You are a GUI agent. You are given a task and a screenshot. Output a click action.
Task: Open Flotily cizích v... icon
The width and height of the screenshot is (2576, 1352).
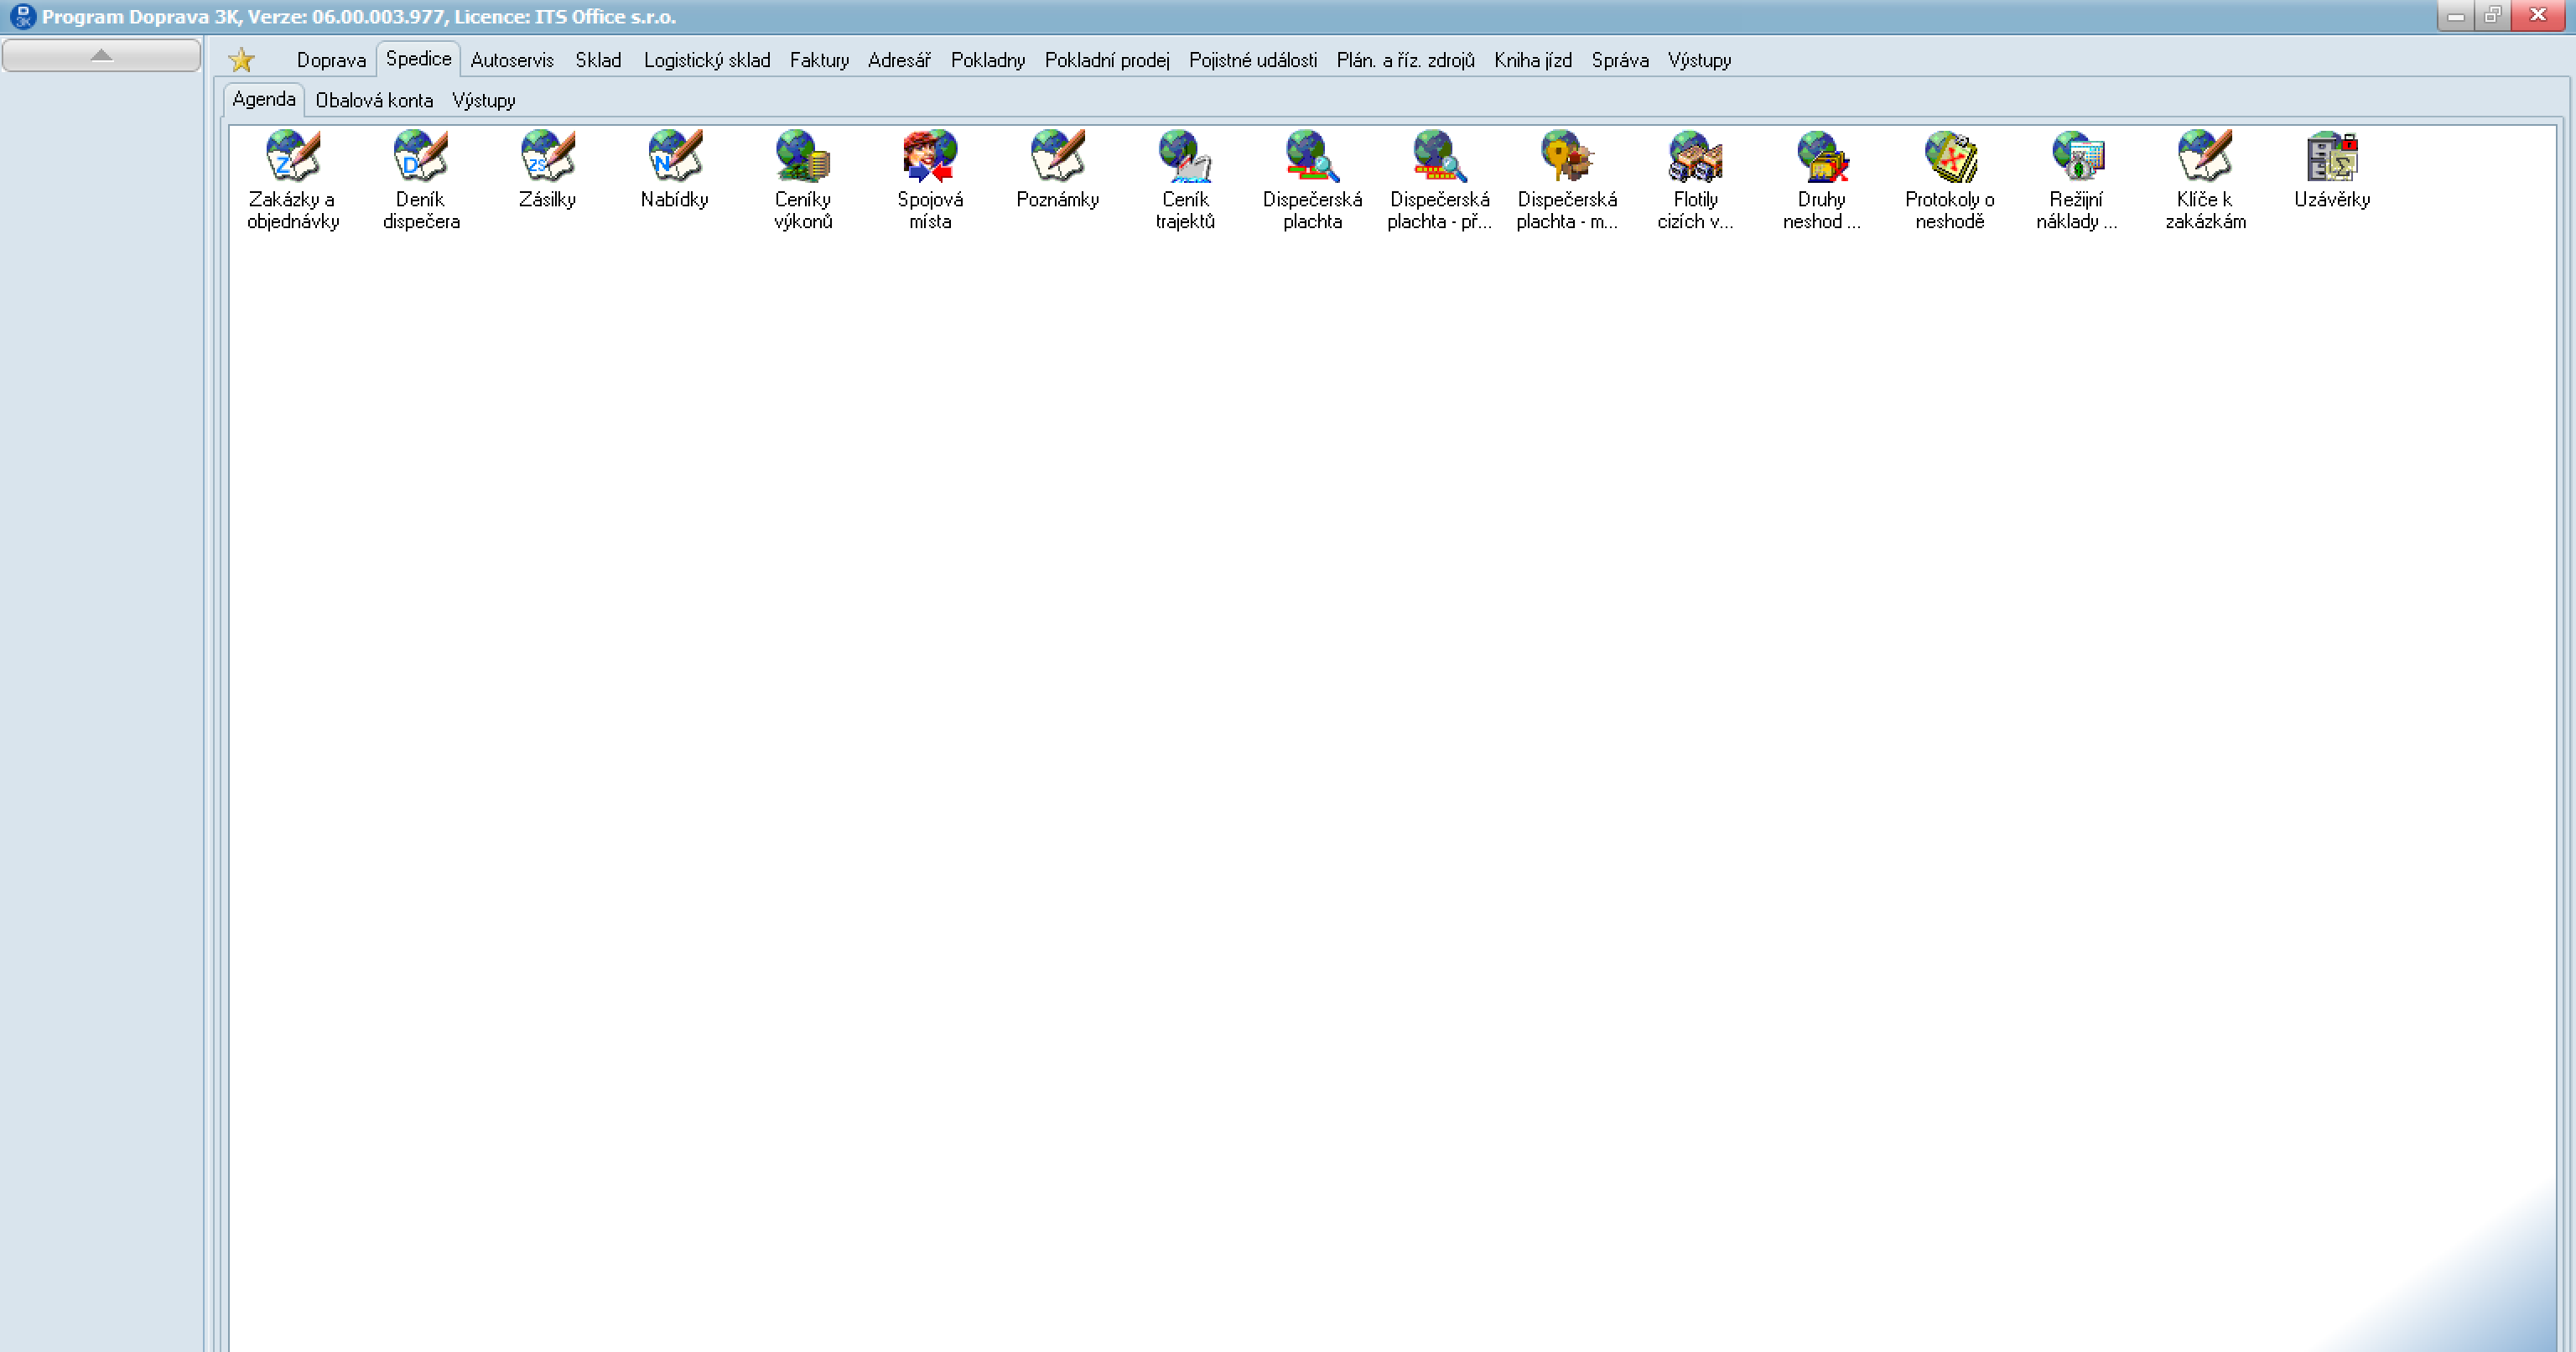tap(1695, 180)
